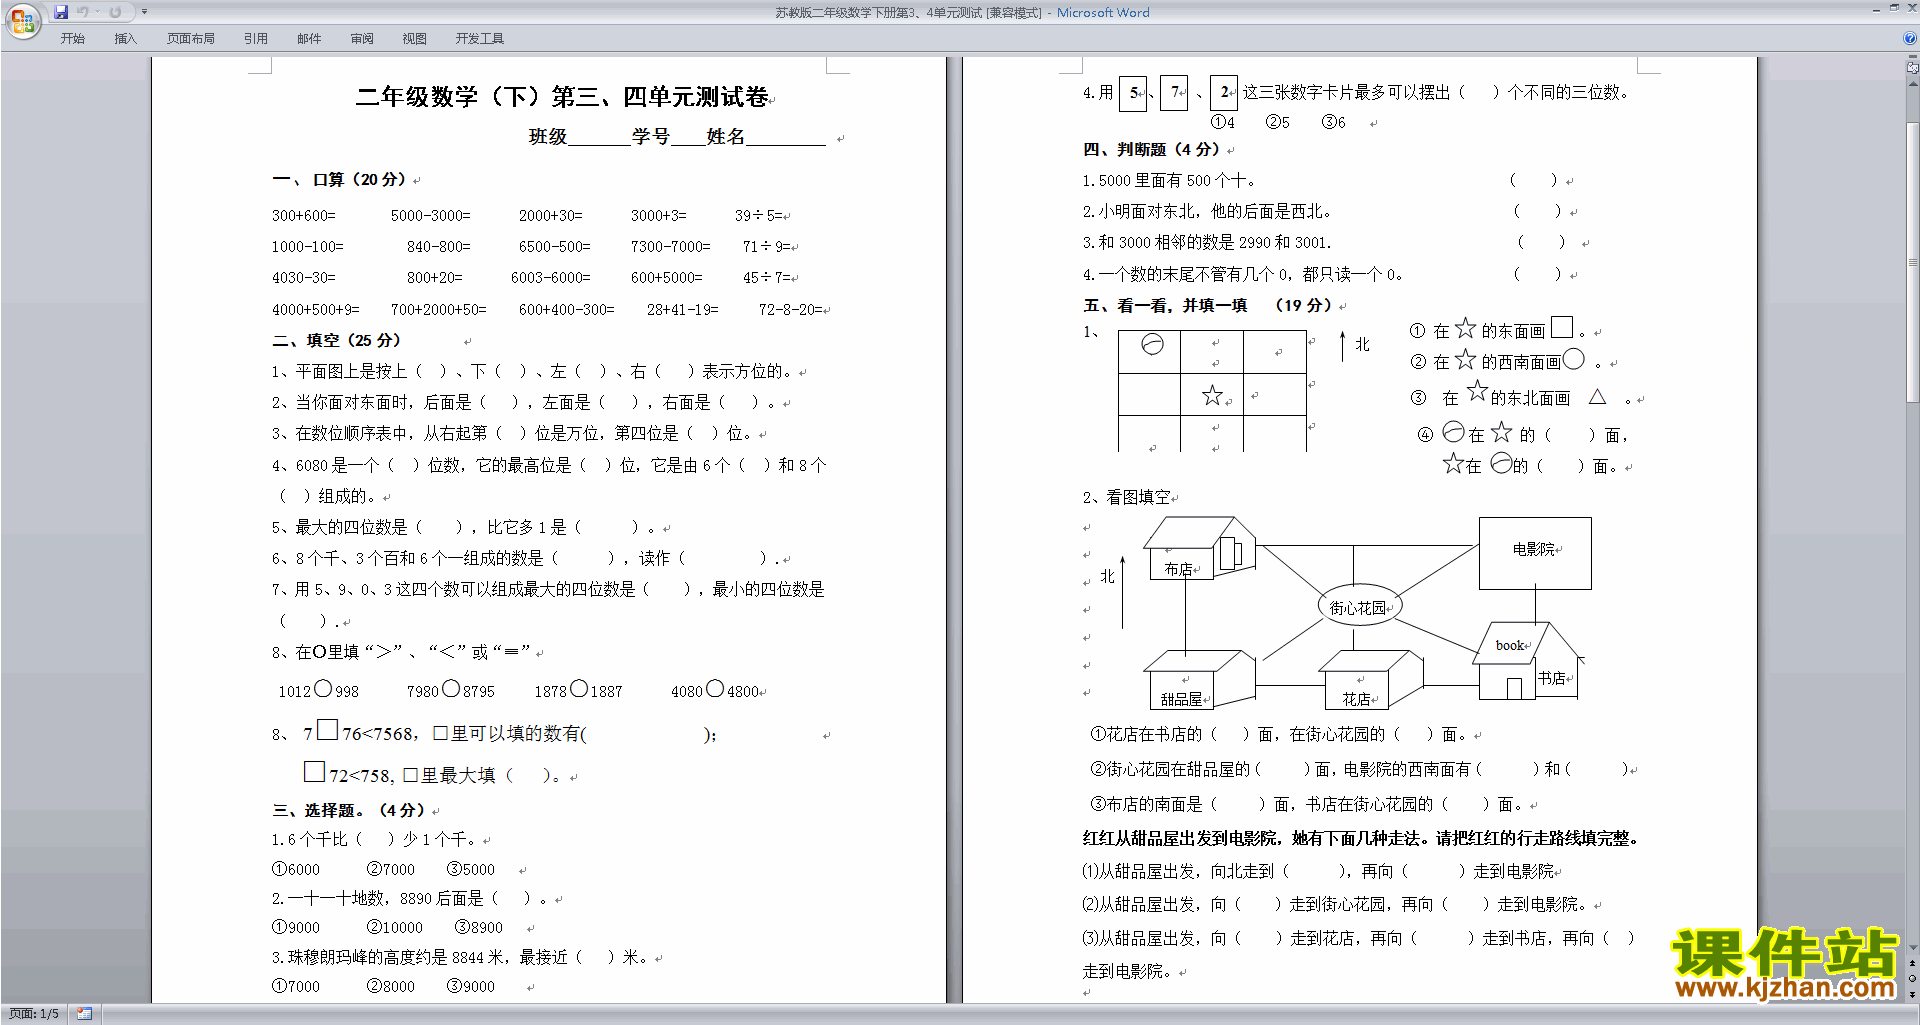Screen dimensions: 1920x1025
Task: Click the comparison circle between 7980 and 8795
Action: click(451, 688)
